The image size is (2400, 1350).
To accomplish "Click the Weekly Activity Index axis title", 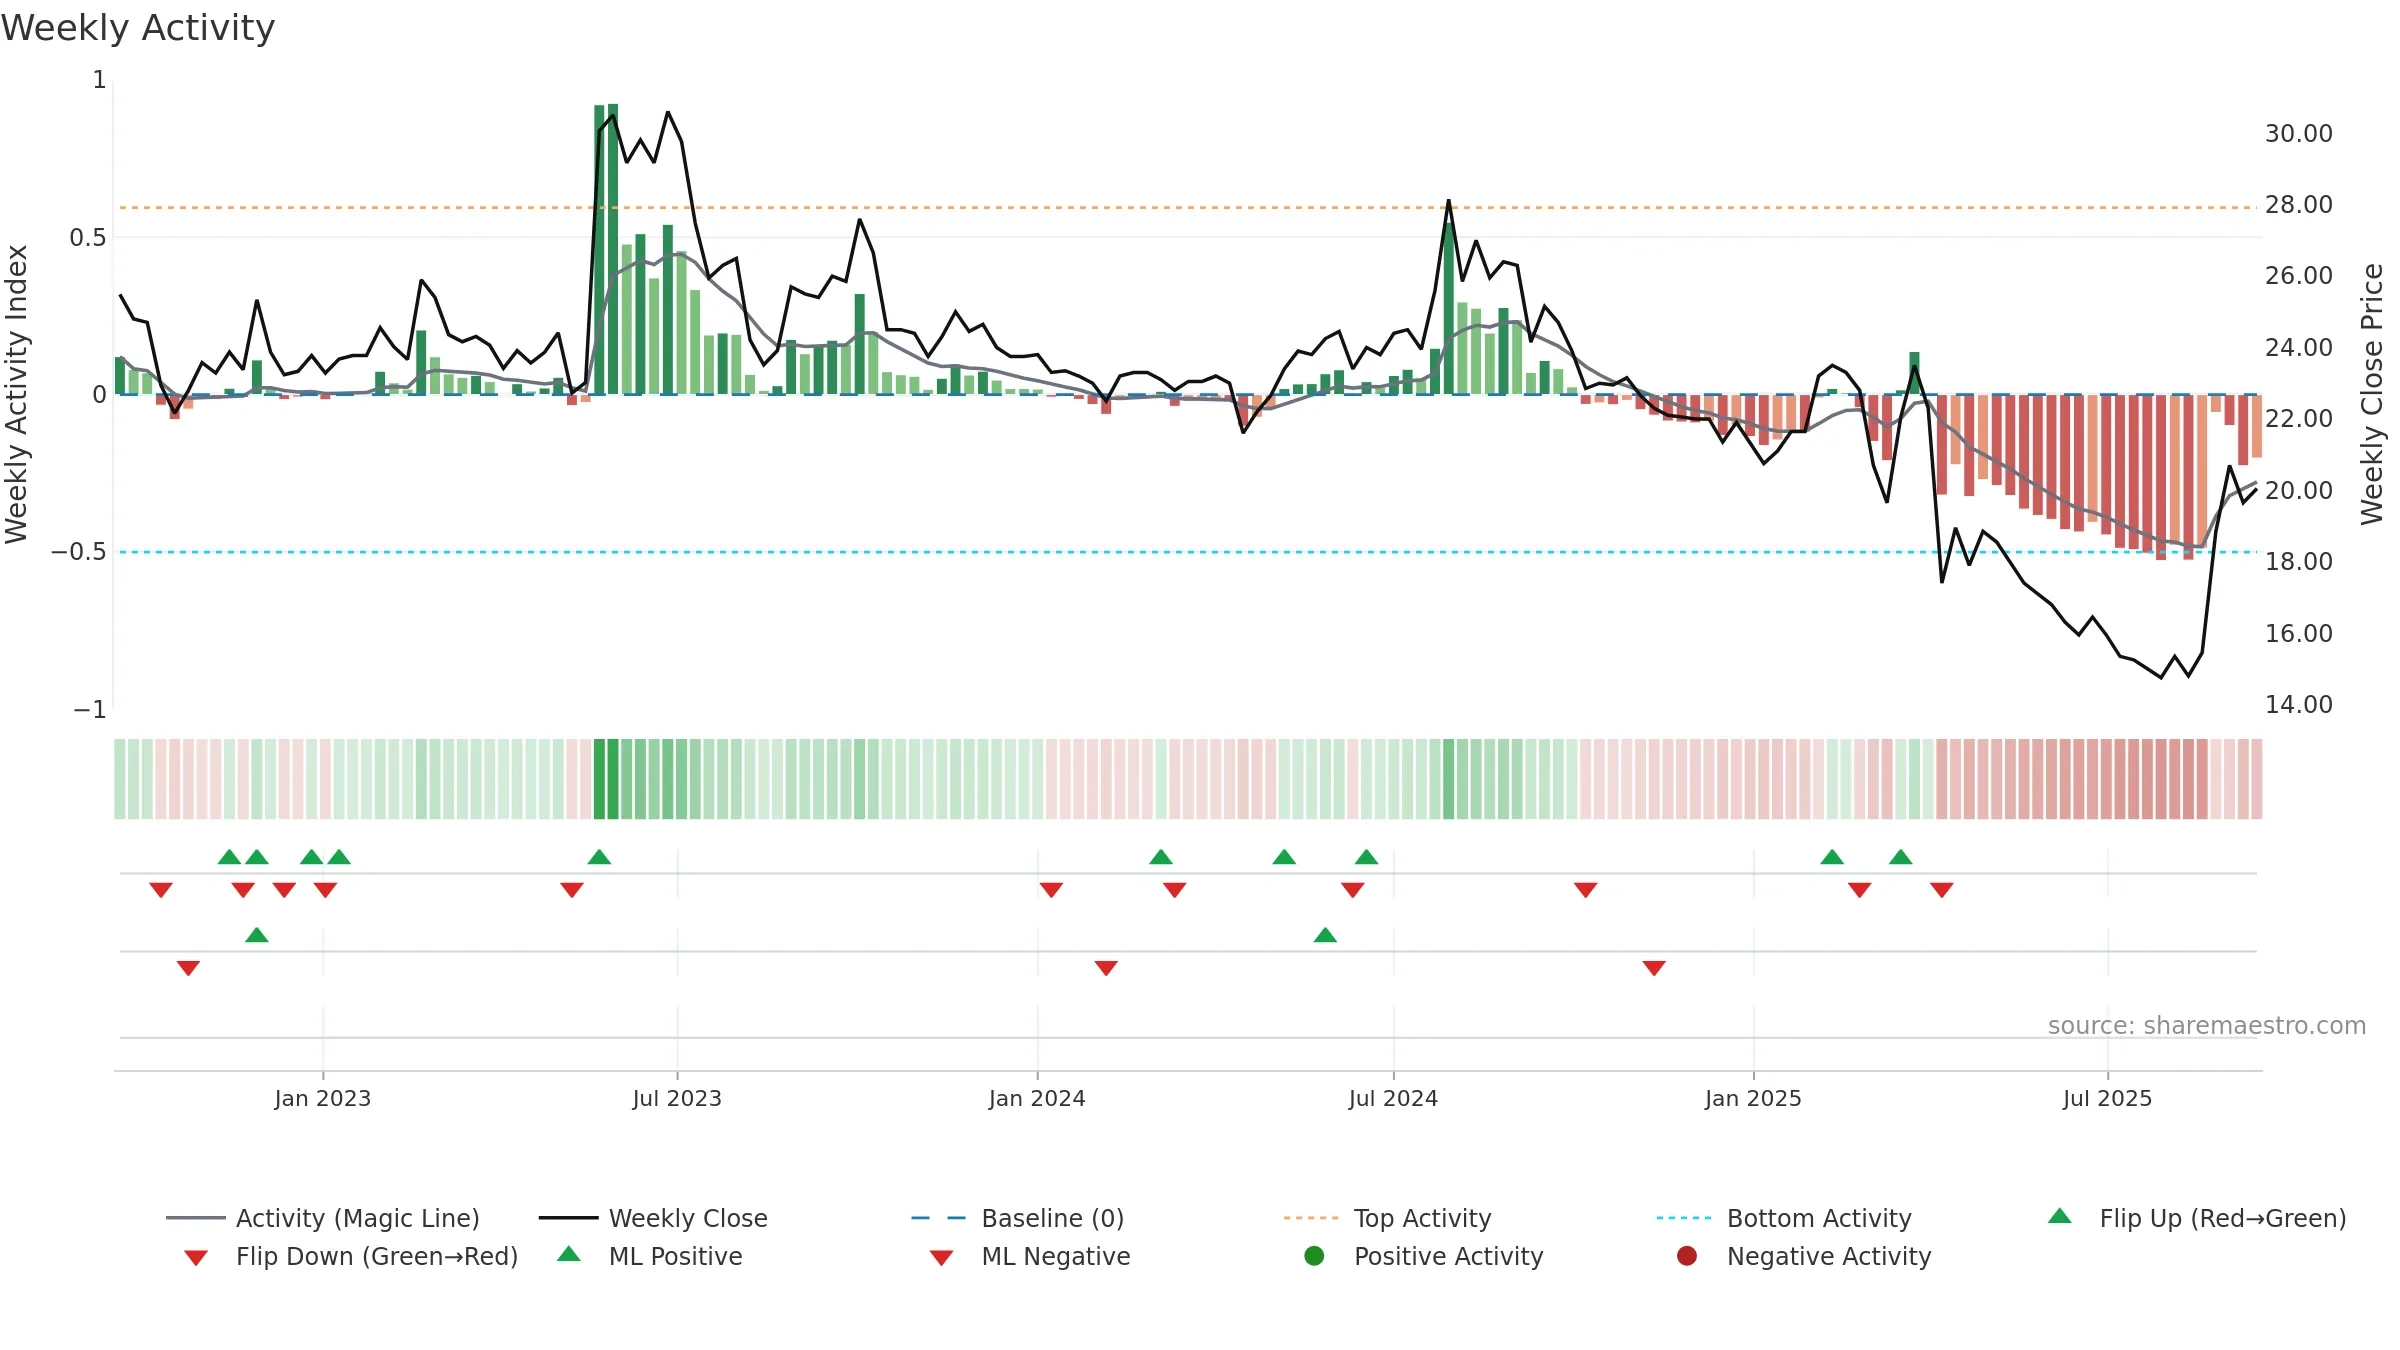I will point(17,394).
